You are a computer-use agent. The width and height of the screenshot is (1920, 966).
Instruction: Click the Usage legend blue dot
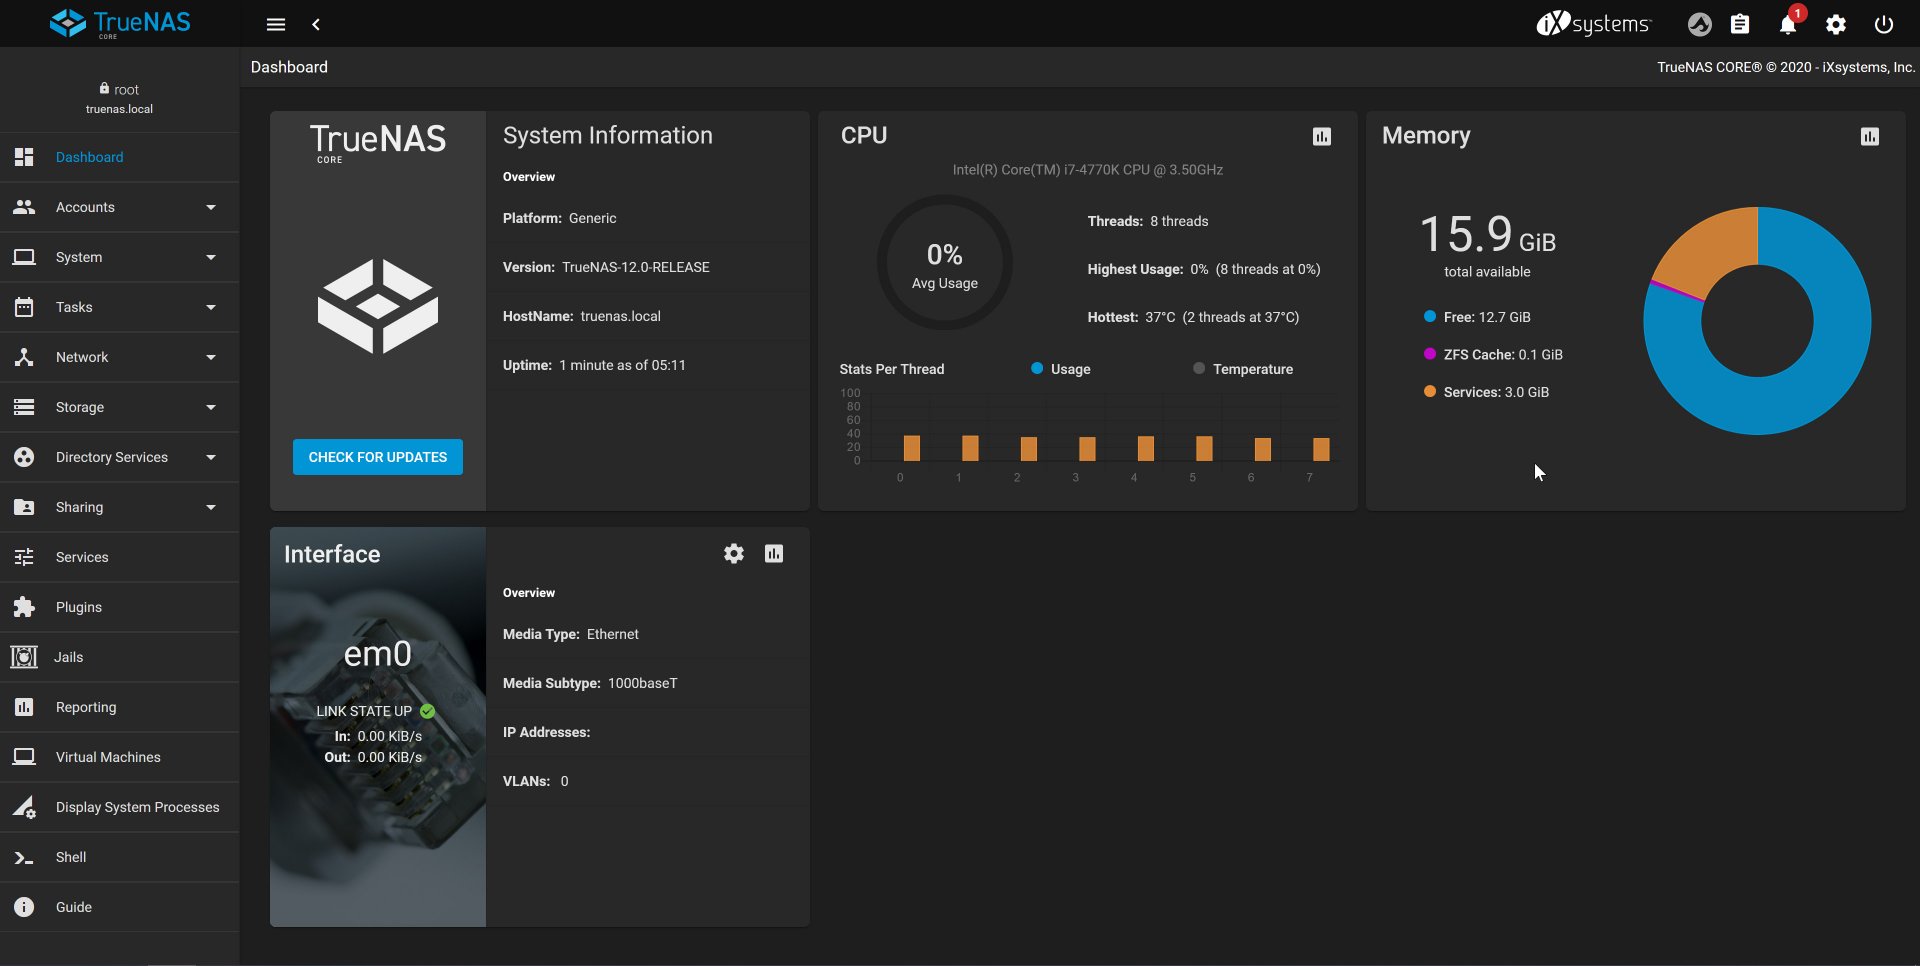1037,368
